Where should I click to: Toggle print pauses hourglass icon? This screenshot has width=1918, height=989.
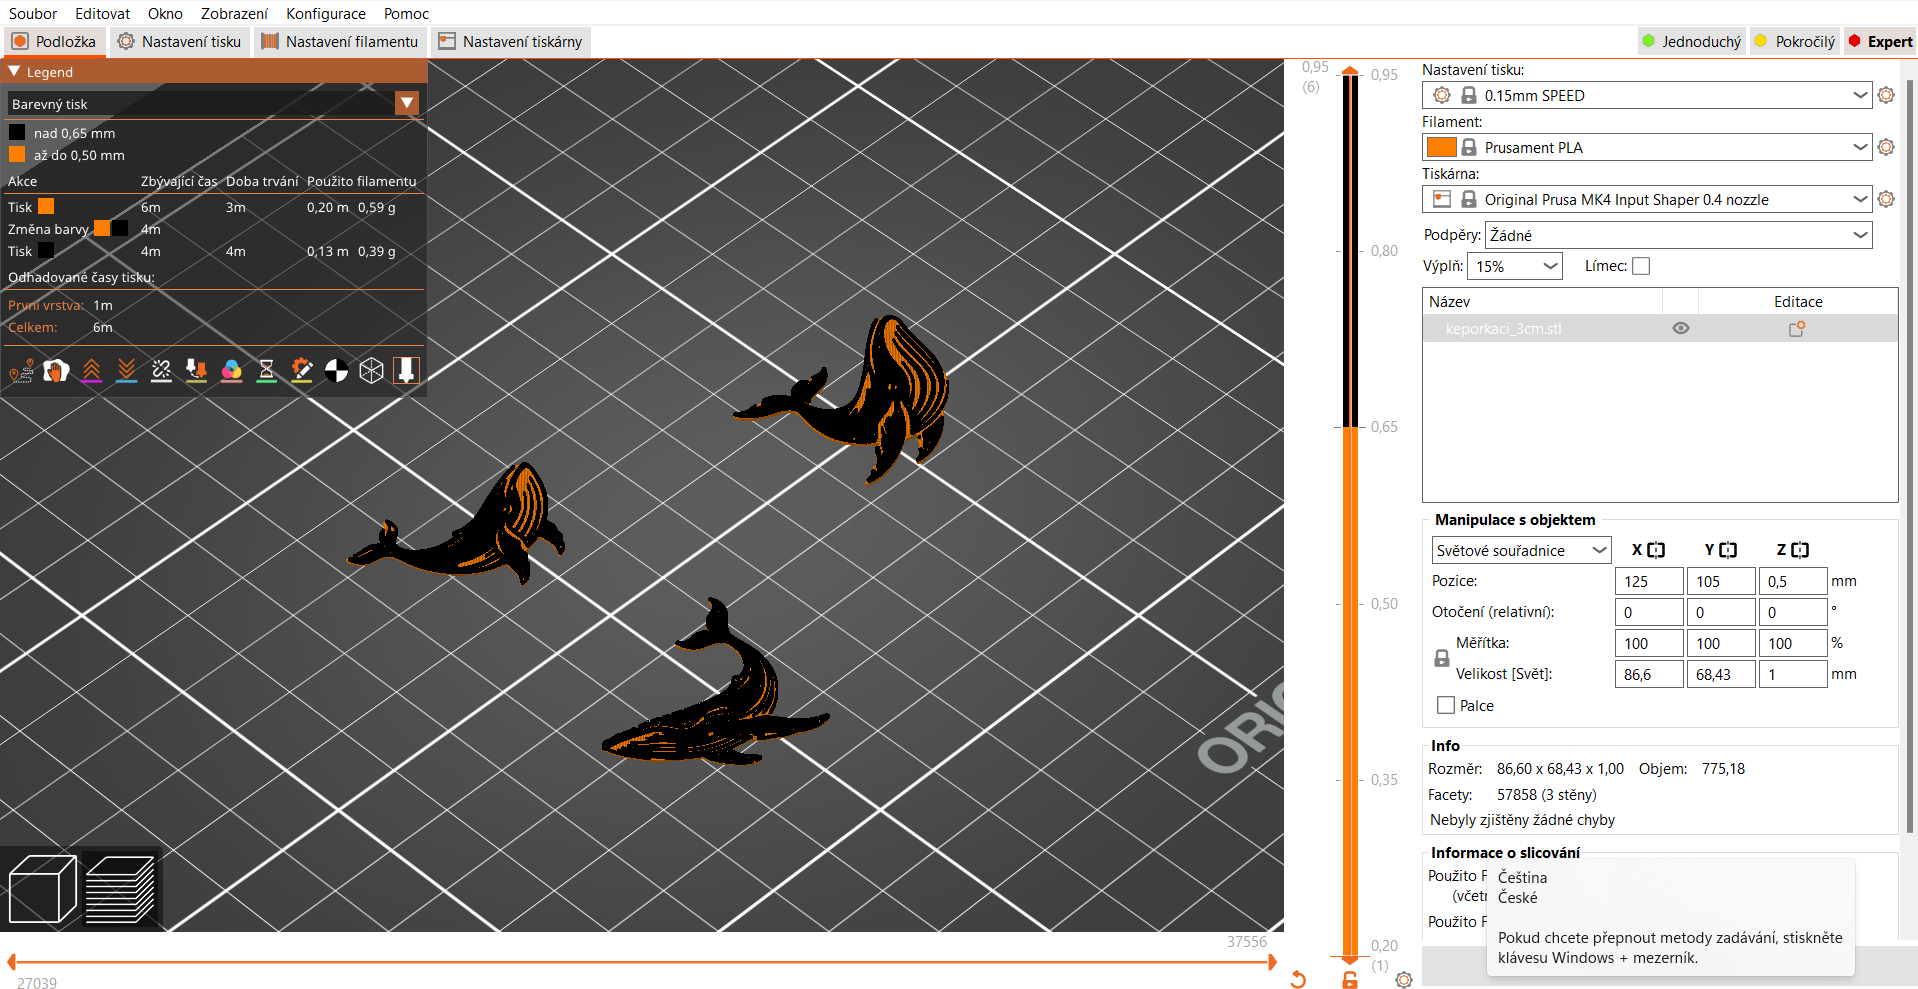[266, 371]
